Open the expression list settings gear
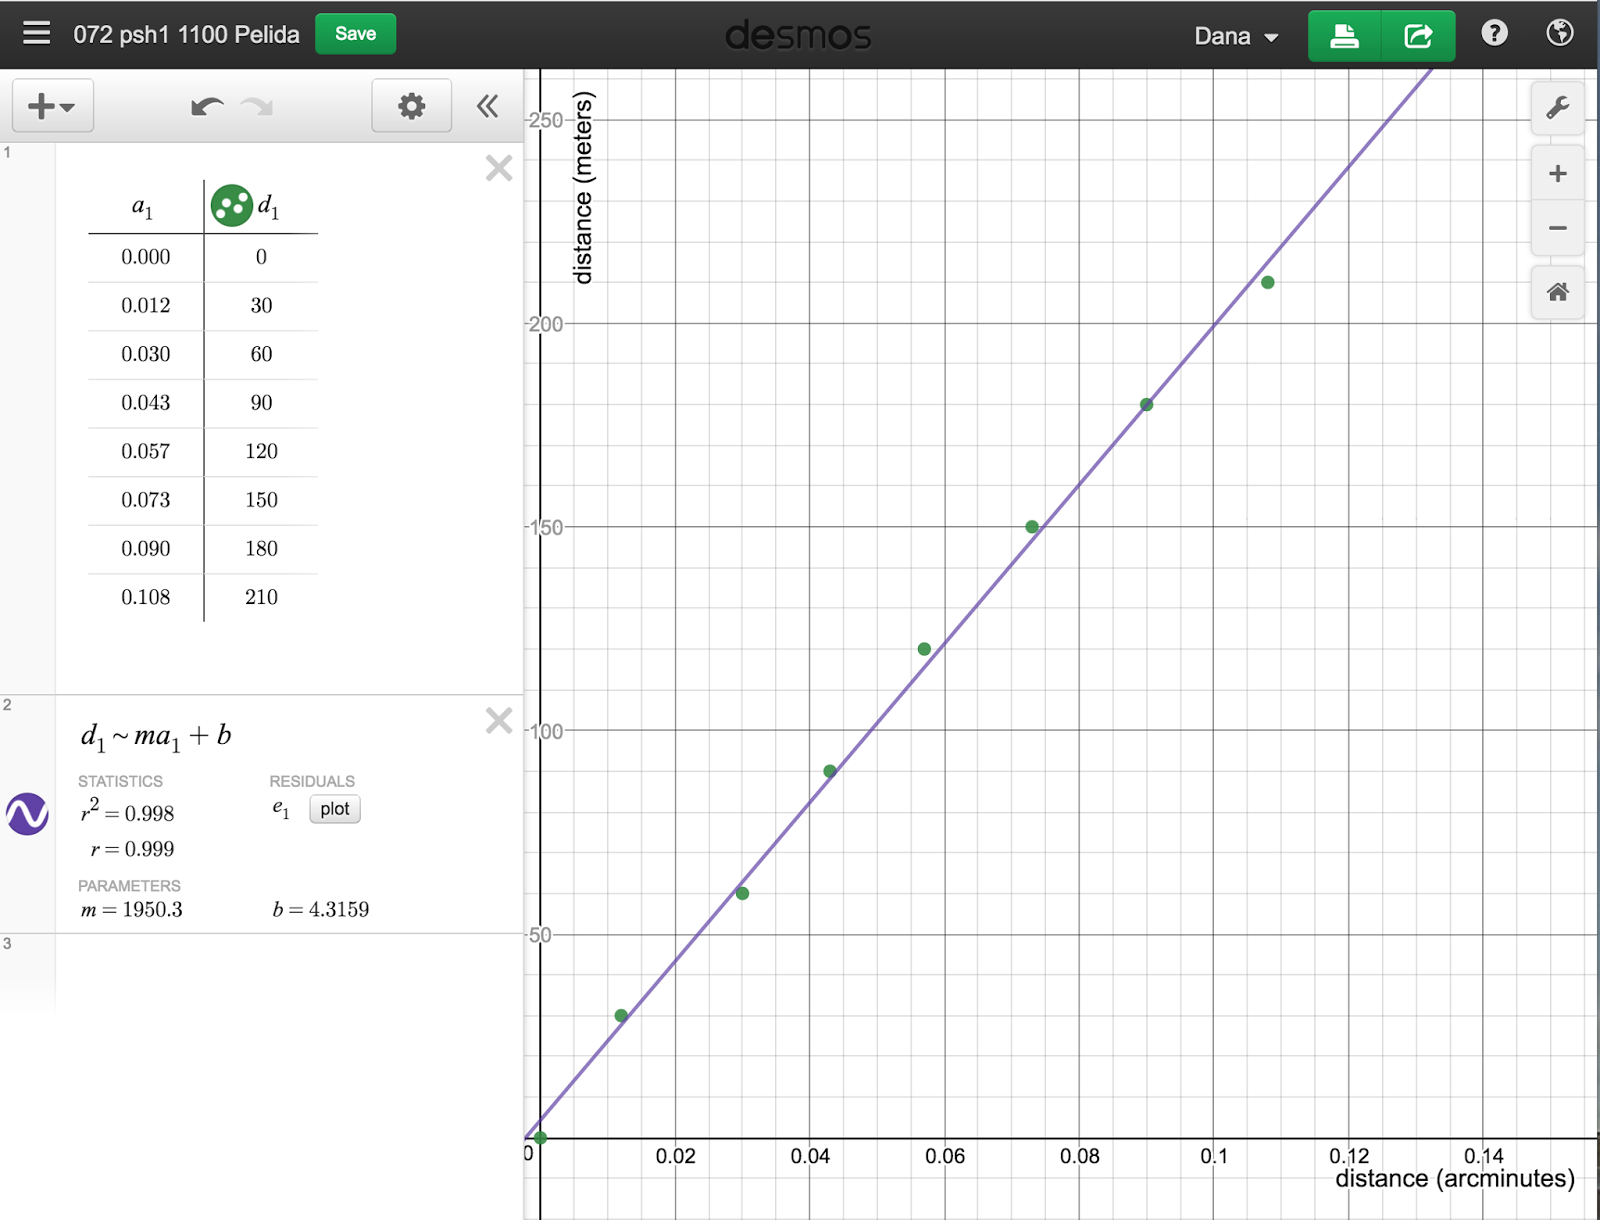Viewport: 1600px width, 1220px height. pos(411,105)
